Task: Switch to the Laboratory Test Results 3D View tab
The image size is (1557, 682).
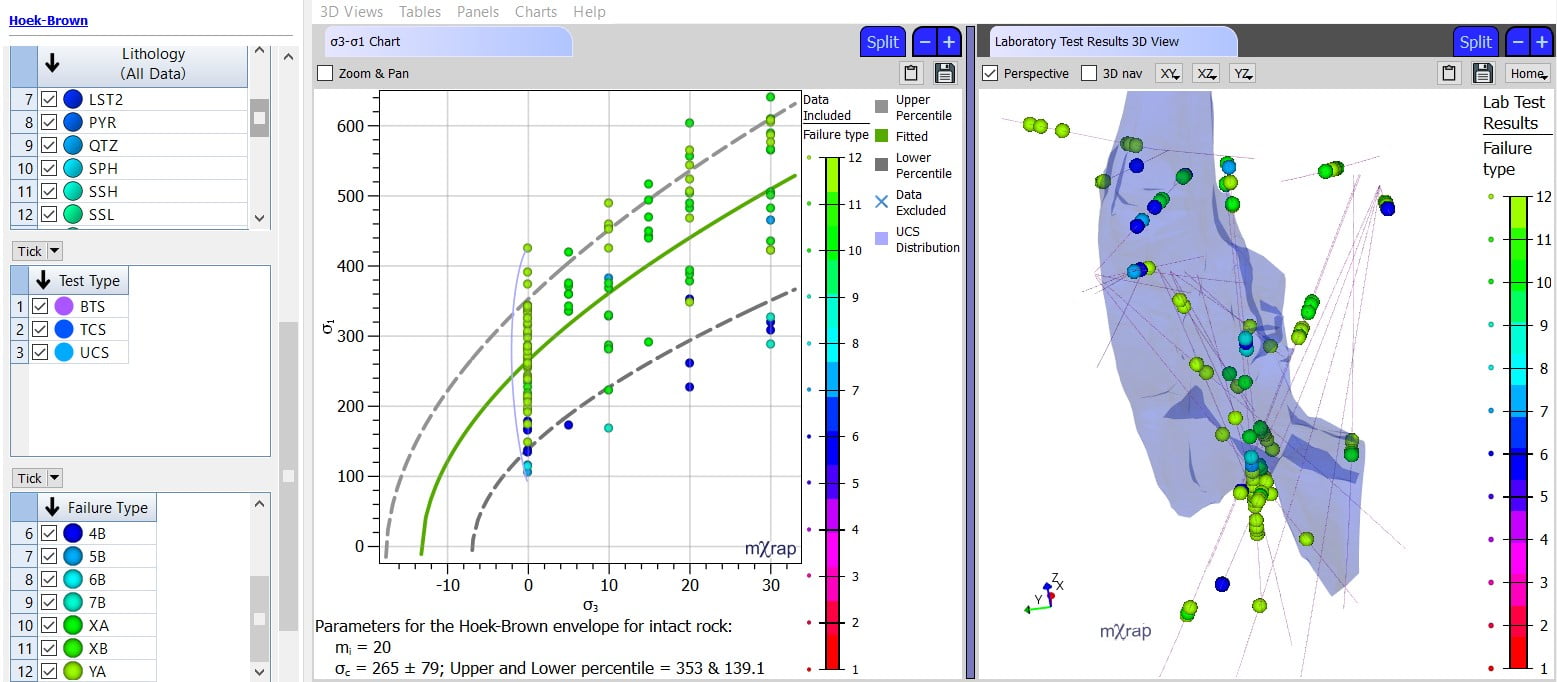Action: tap(1110, 42)
